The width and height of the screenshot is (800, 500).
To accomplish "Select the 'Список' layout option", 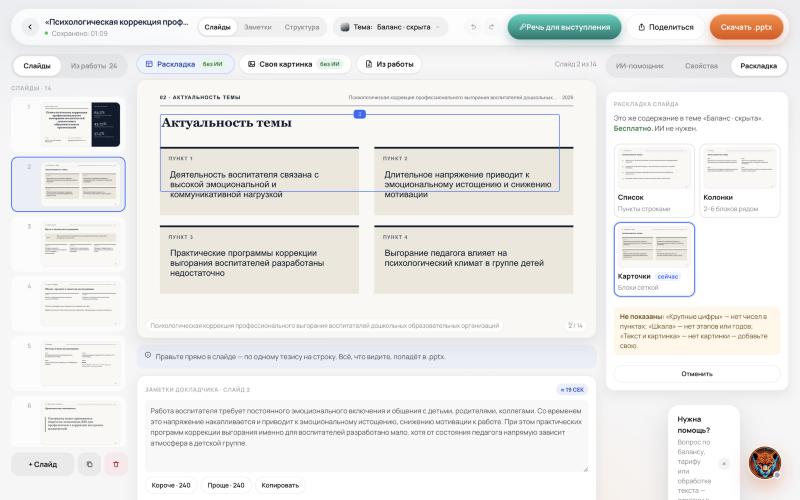I will (654, 181).
